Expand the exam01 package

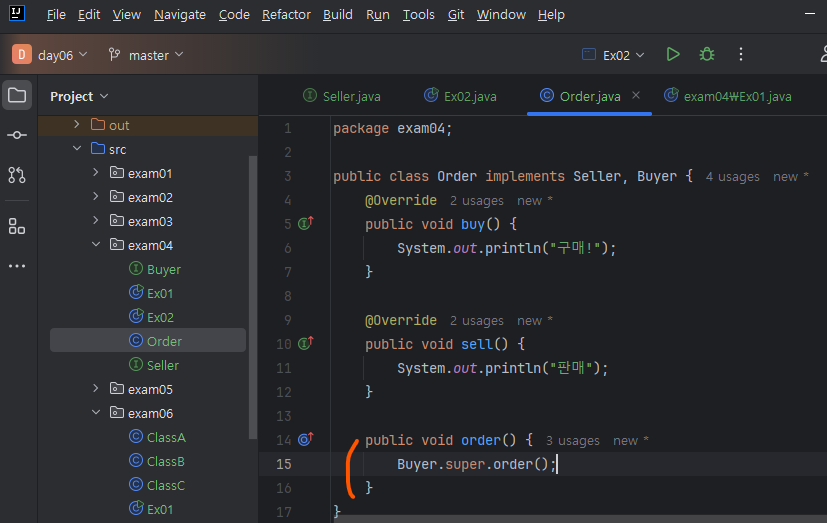click(95, 172)
